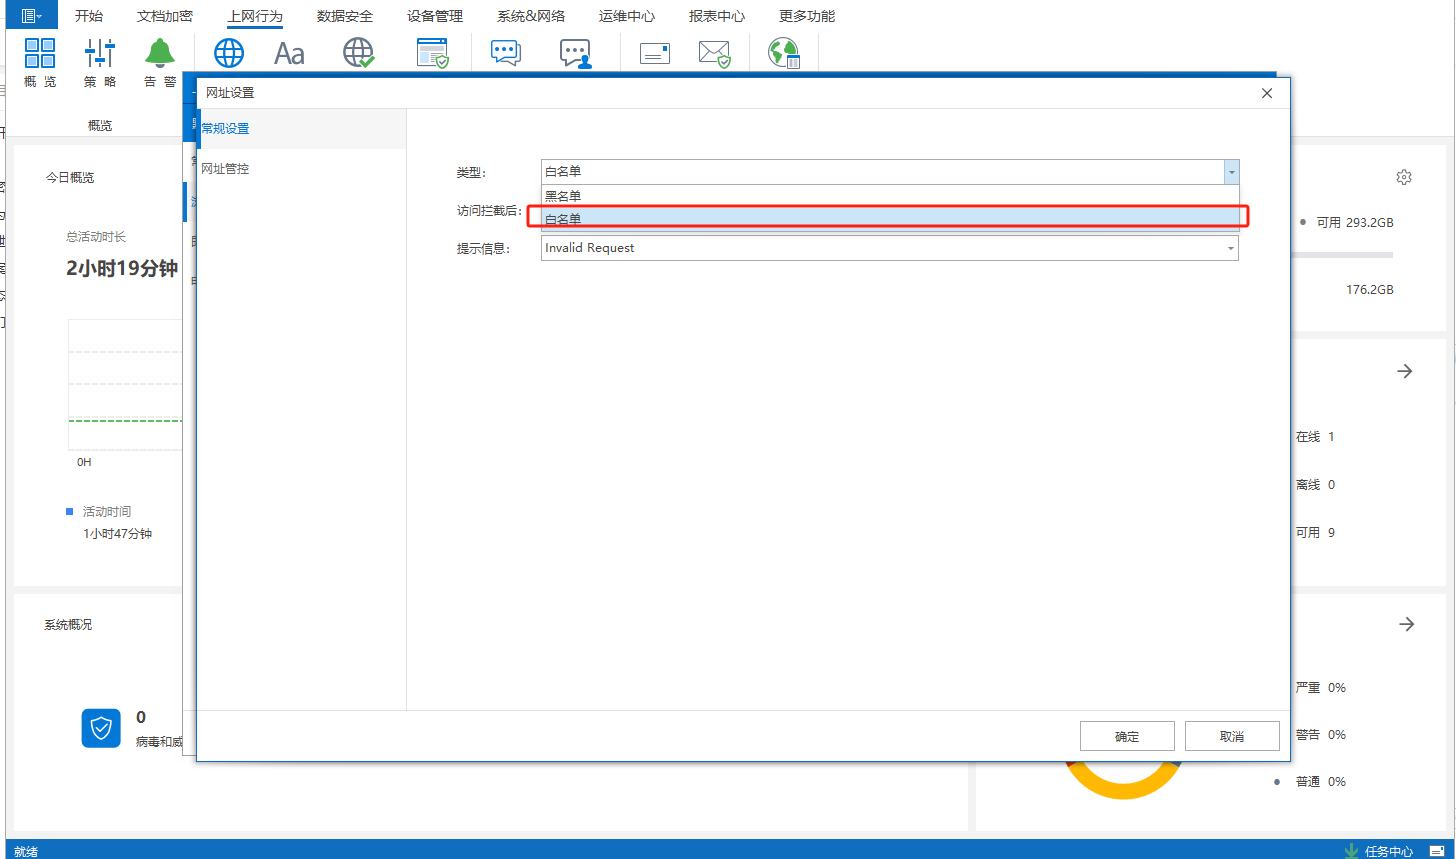
Task: Select 网址管控 in the left panel
Action: click(225, 169)
